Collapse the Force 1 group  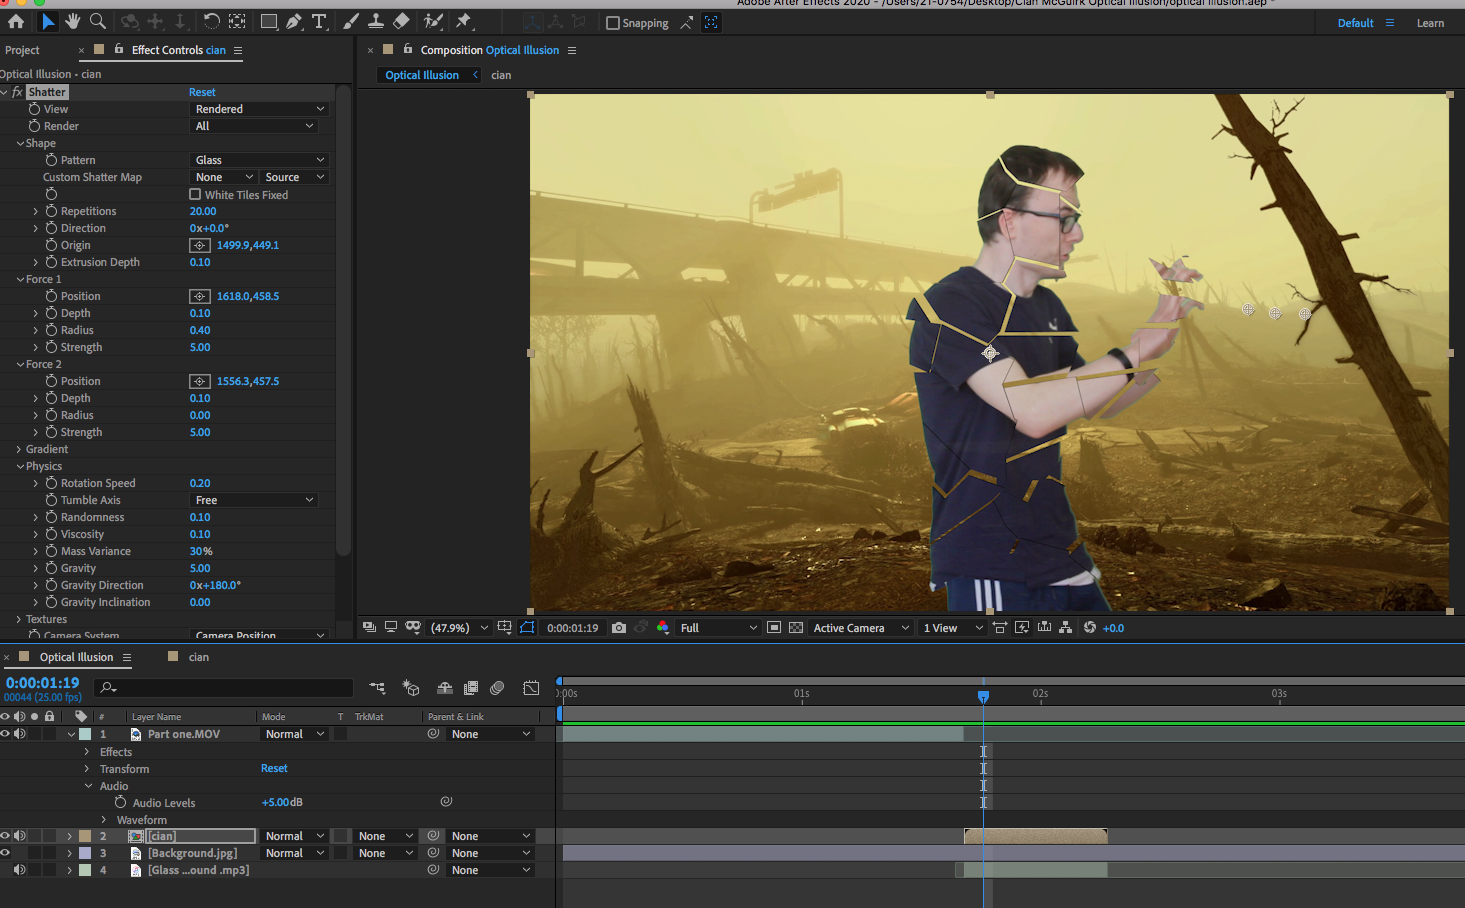20,279
